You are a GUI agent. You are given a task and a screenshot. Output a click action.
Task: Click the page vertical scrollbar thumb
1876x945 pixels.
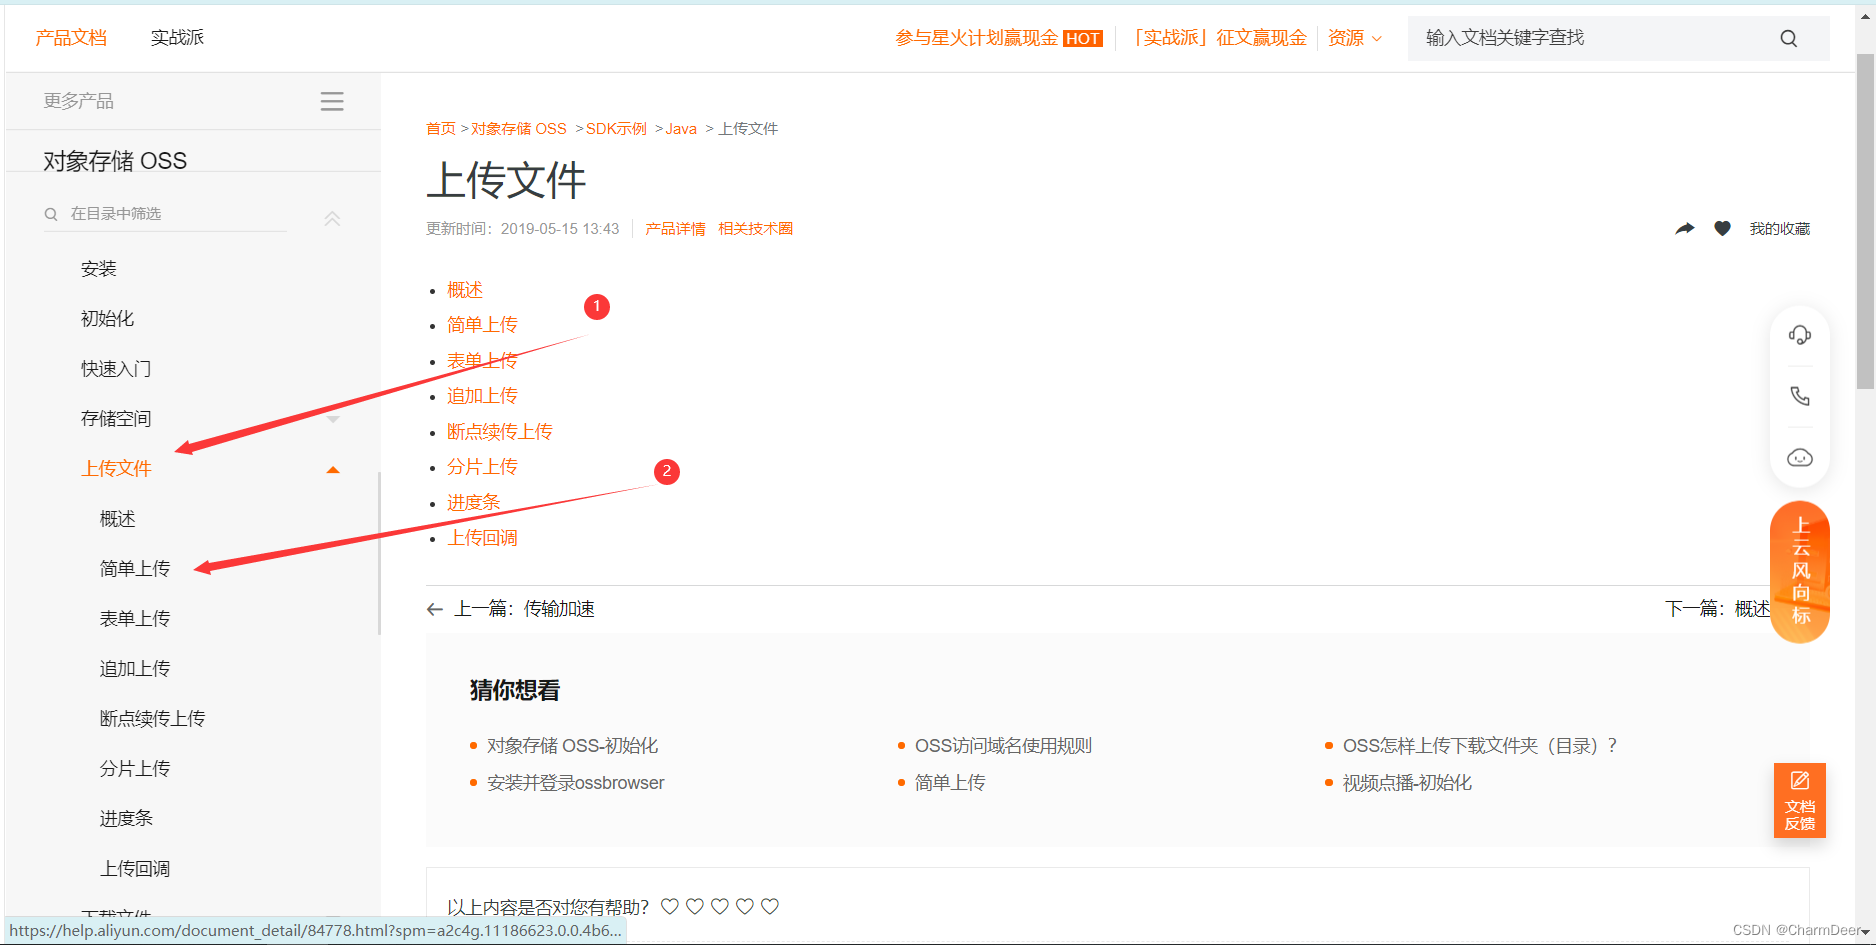1865,220
